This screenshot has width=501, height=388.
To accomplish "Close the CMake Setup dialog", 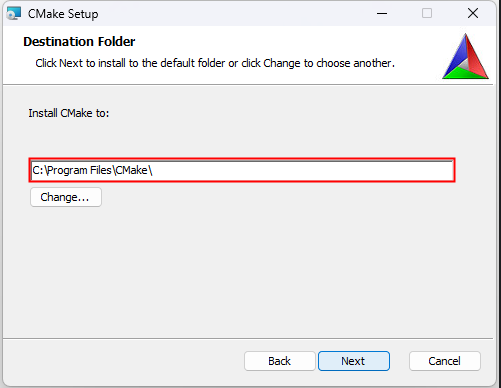I will (473, 13).
